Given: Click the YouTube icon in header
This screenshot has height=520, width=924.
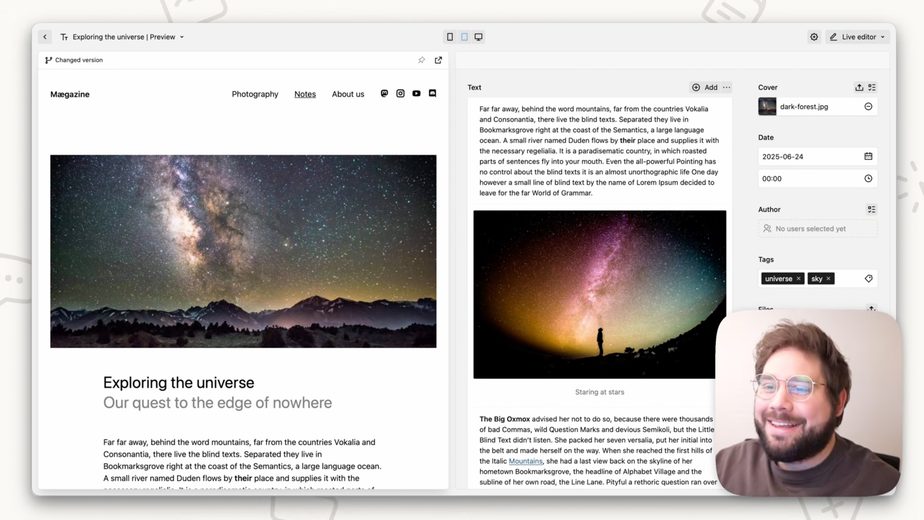Looking at the screenshot, I should [417, 93].
